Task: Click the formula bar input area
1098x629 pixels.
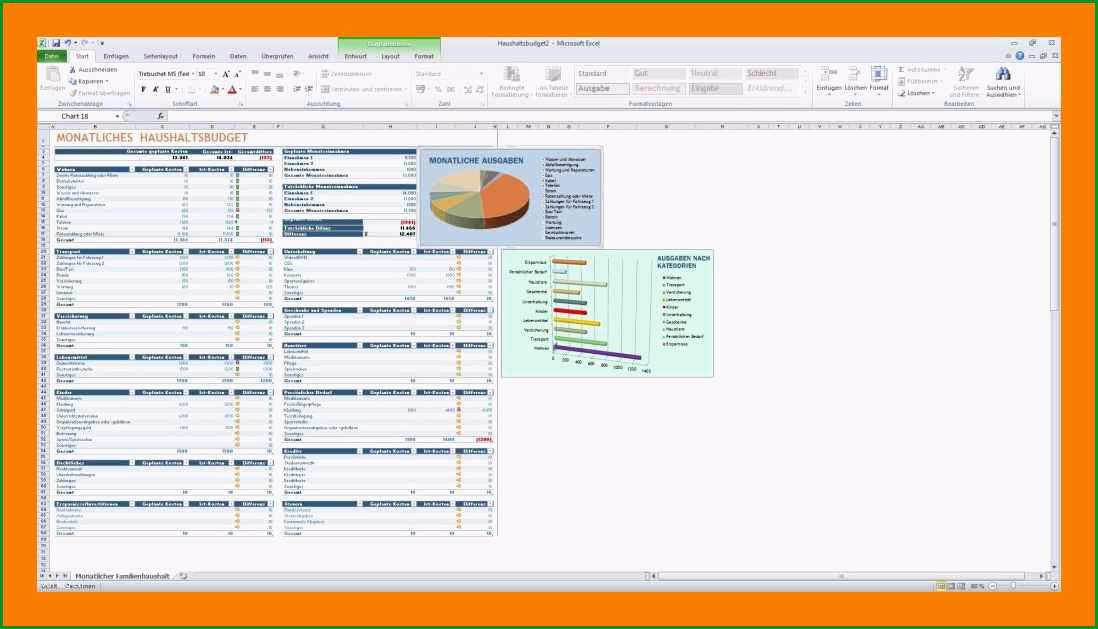Action: 609,116
